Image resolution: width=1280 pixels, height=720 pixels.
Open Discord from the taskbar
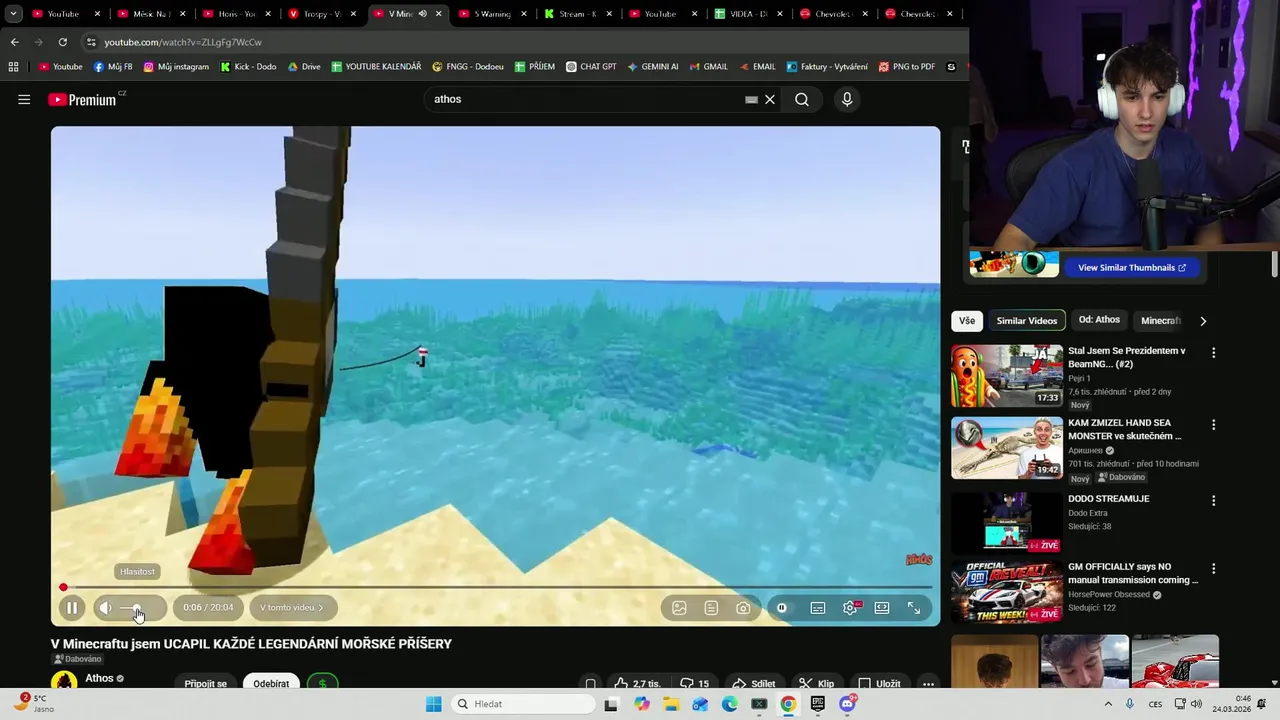click(847, 704)
